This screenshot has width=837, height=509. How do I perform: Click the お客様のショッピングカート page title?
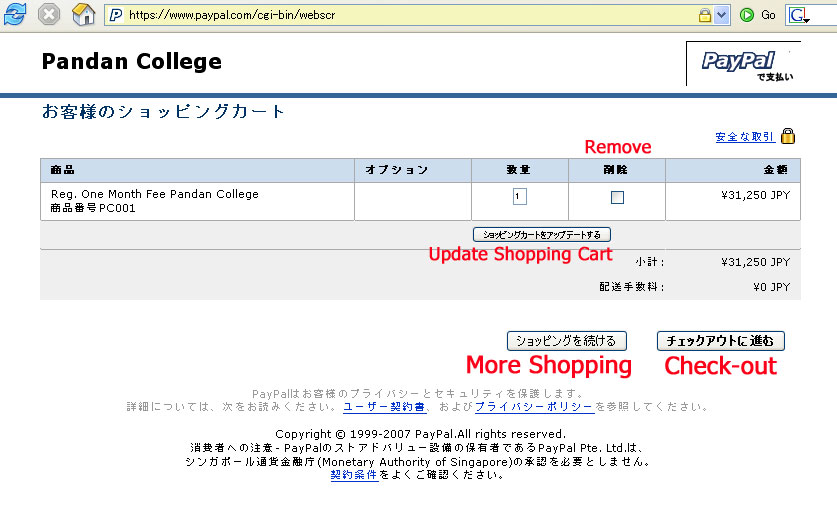[163, 112]
